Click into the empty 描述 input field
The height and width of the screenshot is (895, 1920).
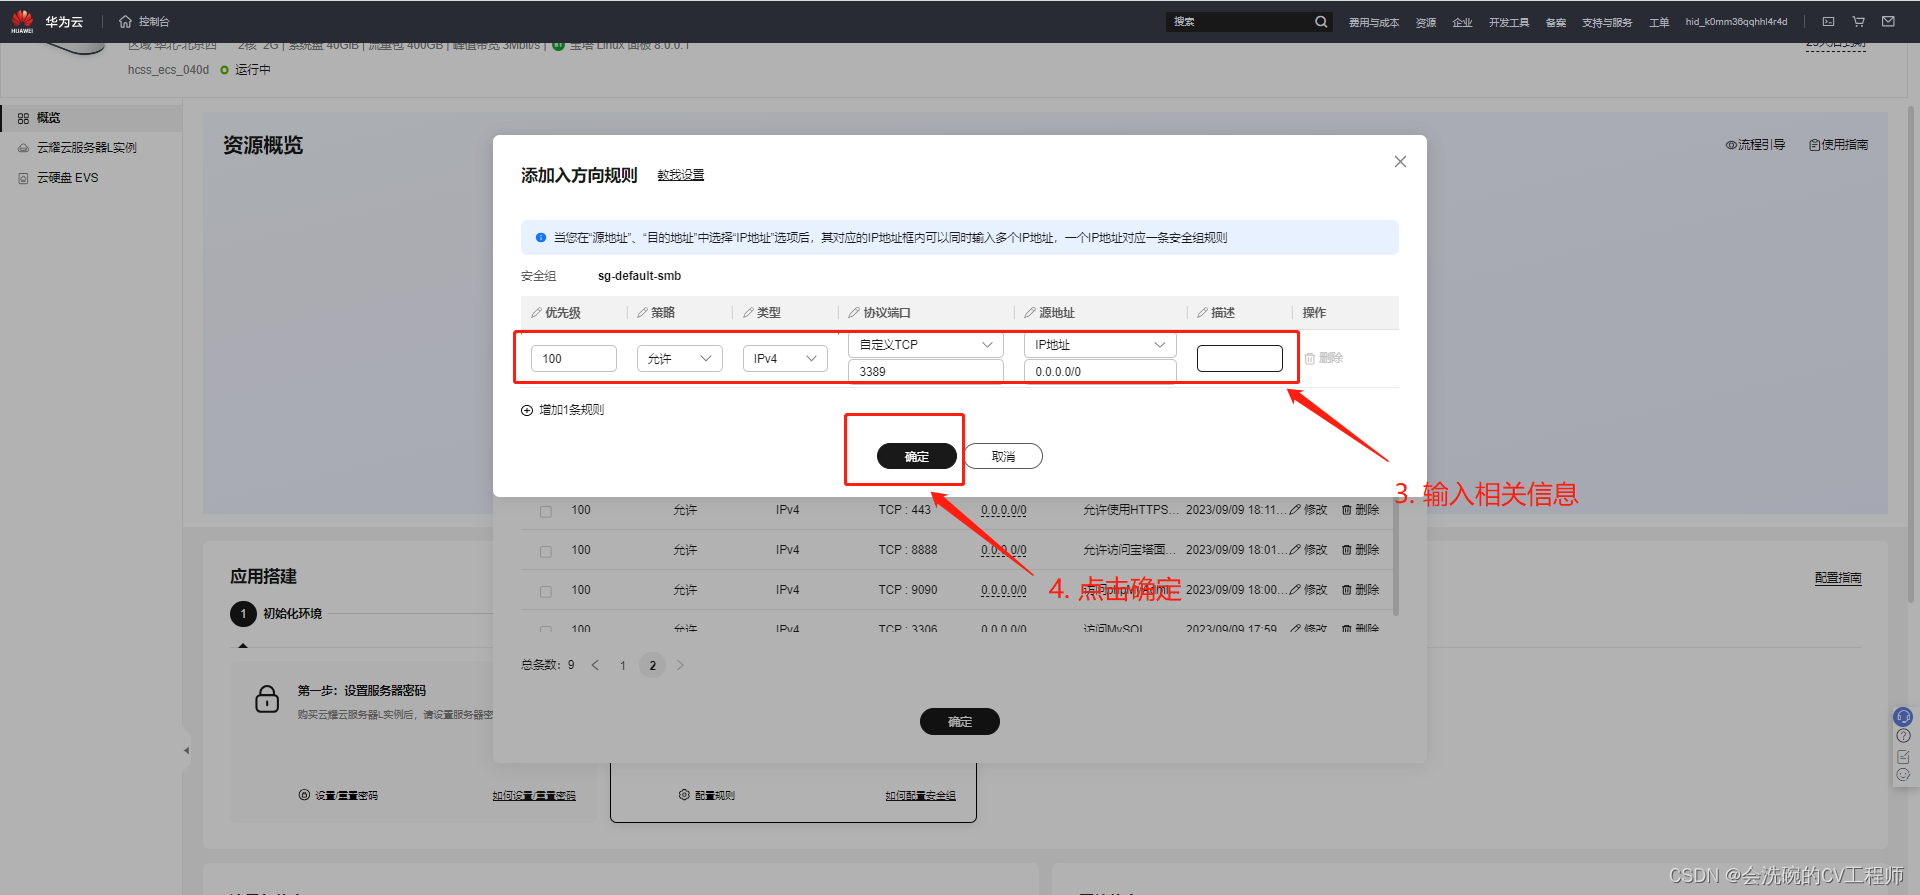1239,358
